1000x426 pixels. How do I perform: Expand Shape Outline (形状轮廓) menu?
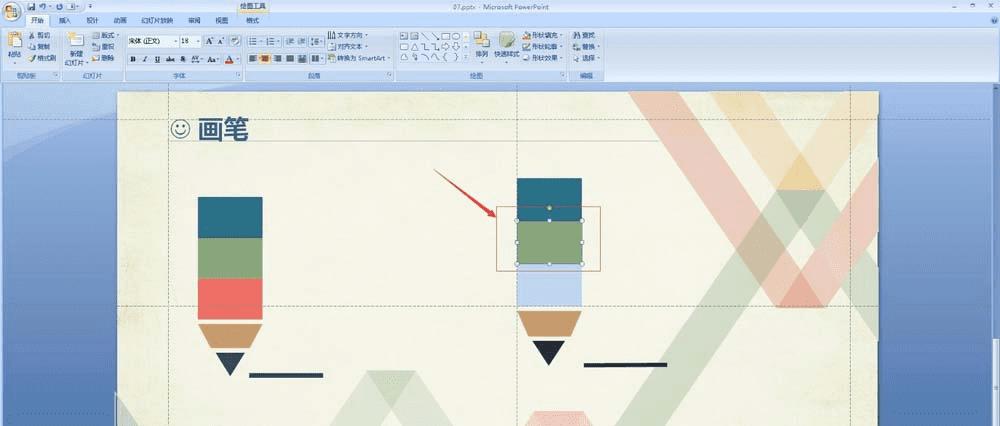543,47
